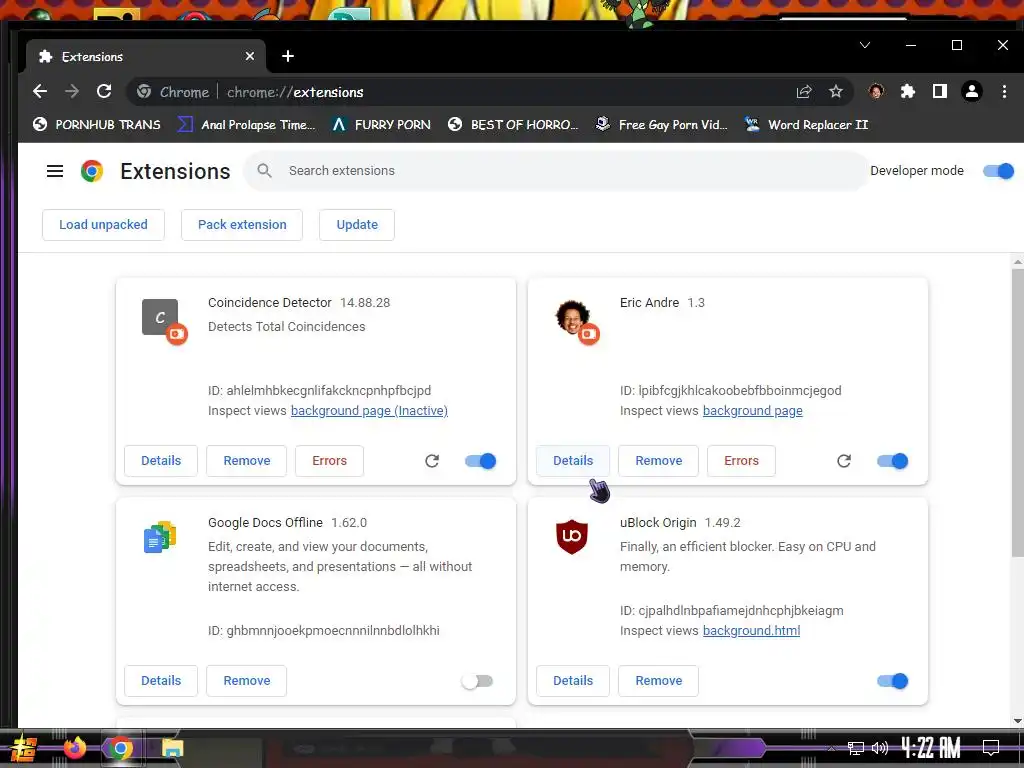Select the Extensions browser tab

pos(145,56)
